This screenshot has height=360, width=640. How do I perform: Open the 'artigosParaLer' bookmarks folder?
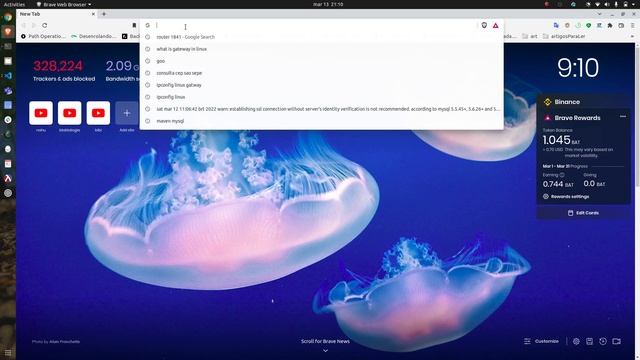click(564, 36)
